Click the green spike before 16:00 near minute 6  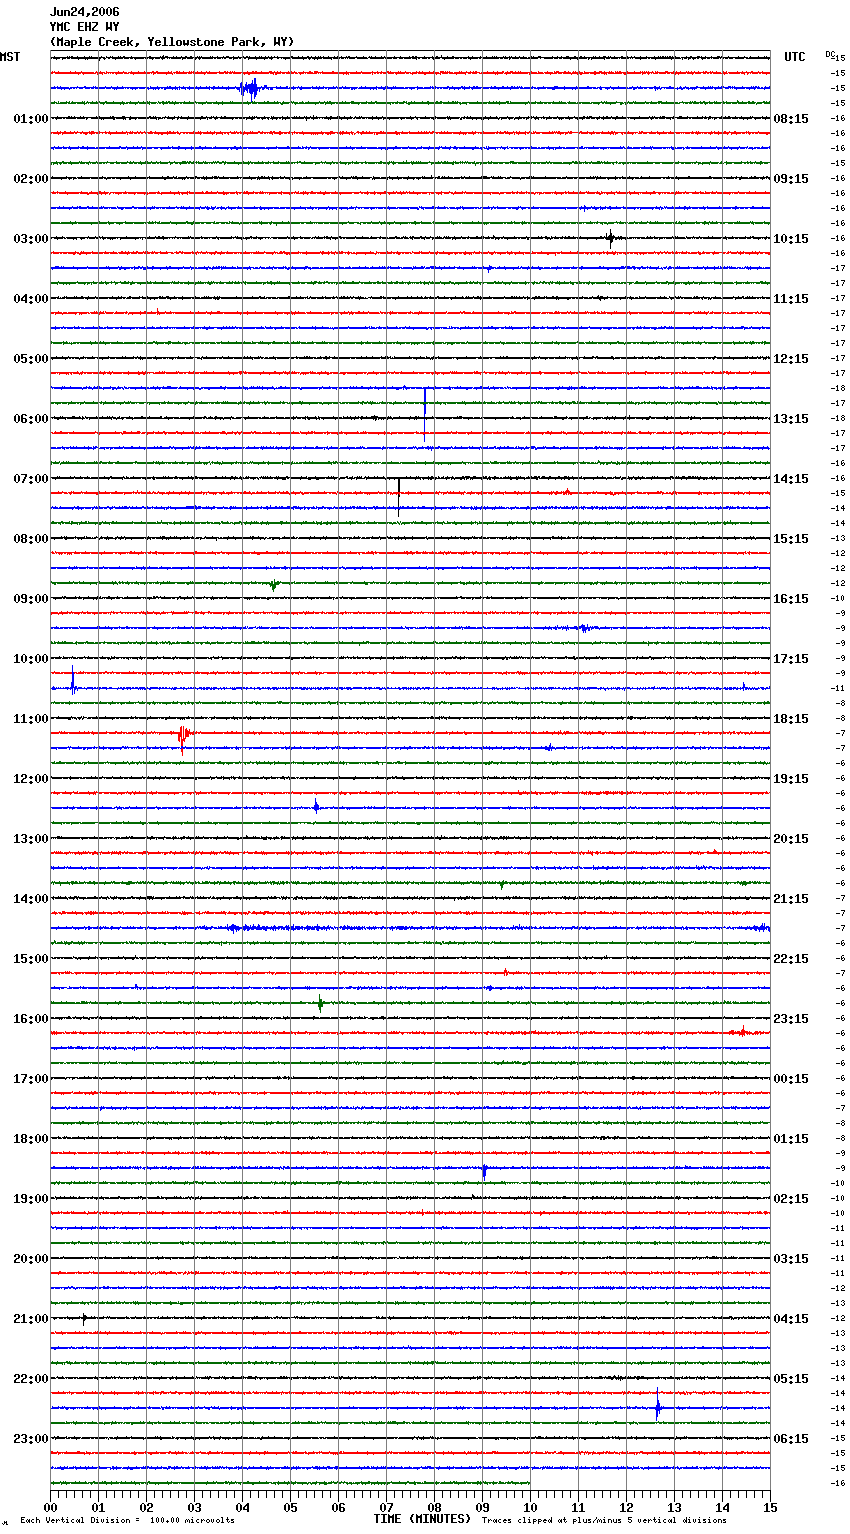pyautogui.click(x=320, y=1003)
